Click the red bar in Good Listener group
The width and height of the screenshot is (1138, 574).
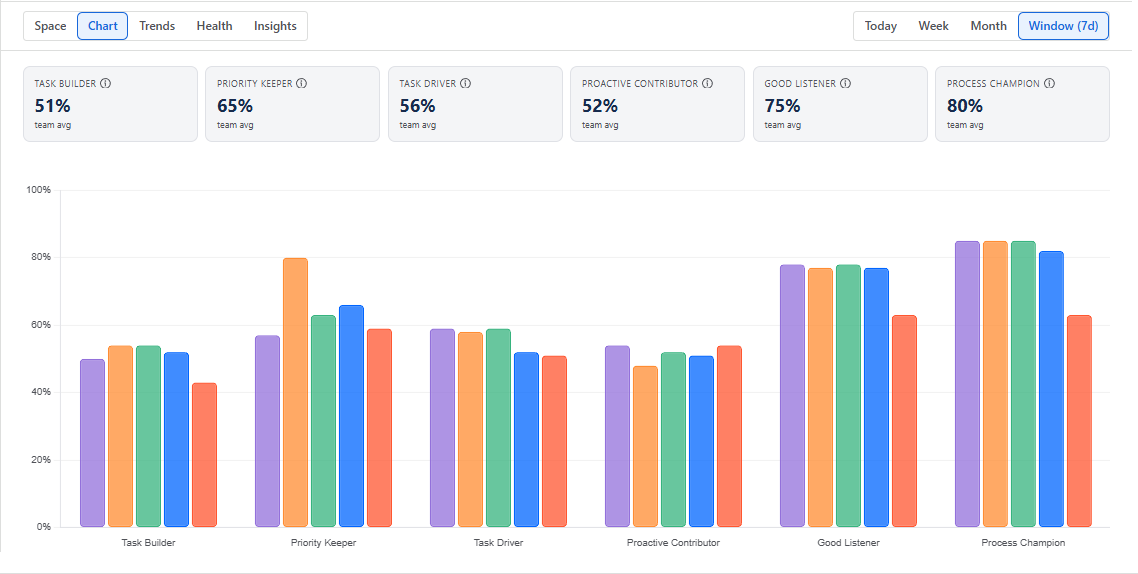[904, 421]
